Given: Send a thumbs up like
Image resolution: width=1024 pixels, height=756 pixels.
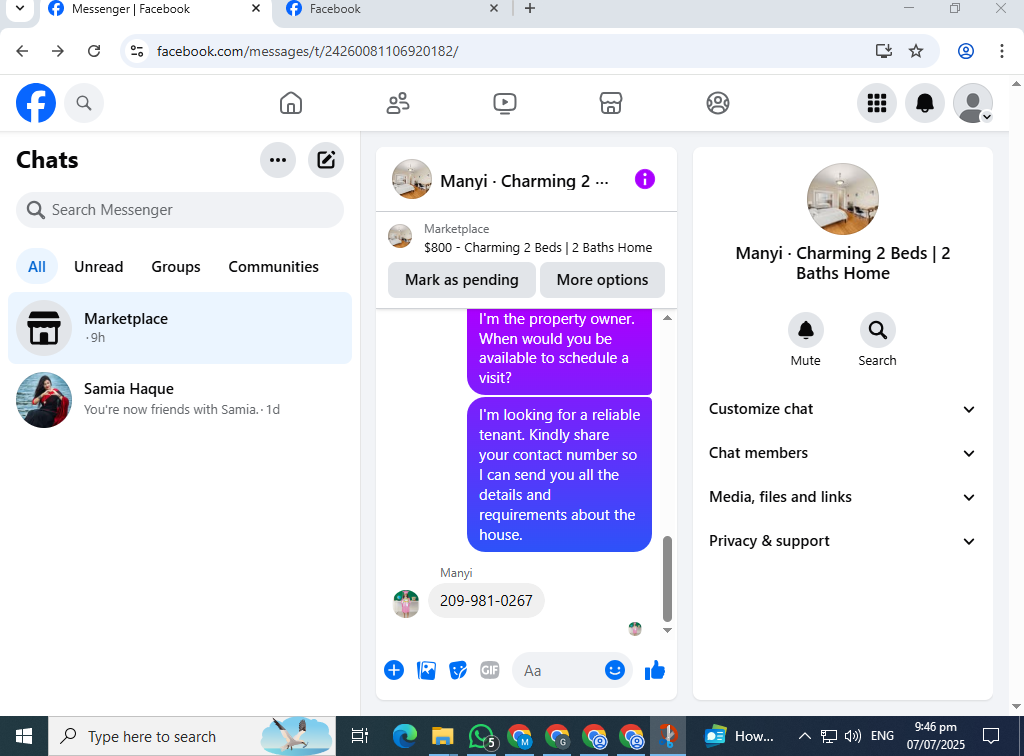Looking at the screenshot, I should (654, 670).
